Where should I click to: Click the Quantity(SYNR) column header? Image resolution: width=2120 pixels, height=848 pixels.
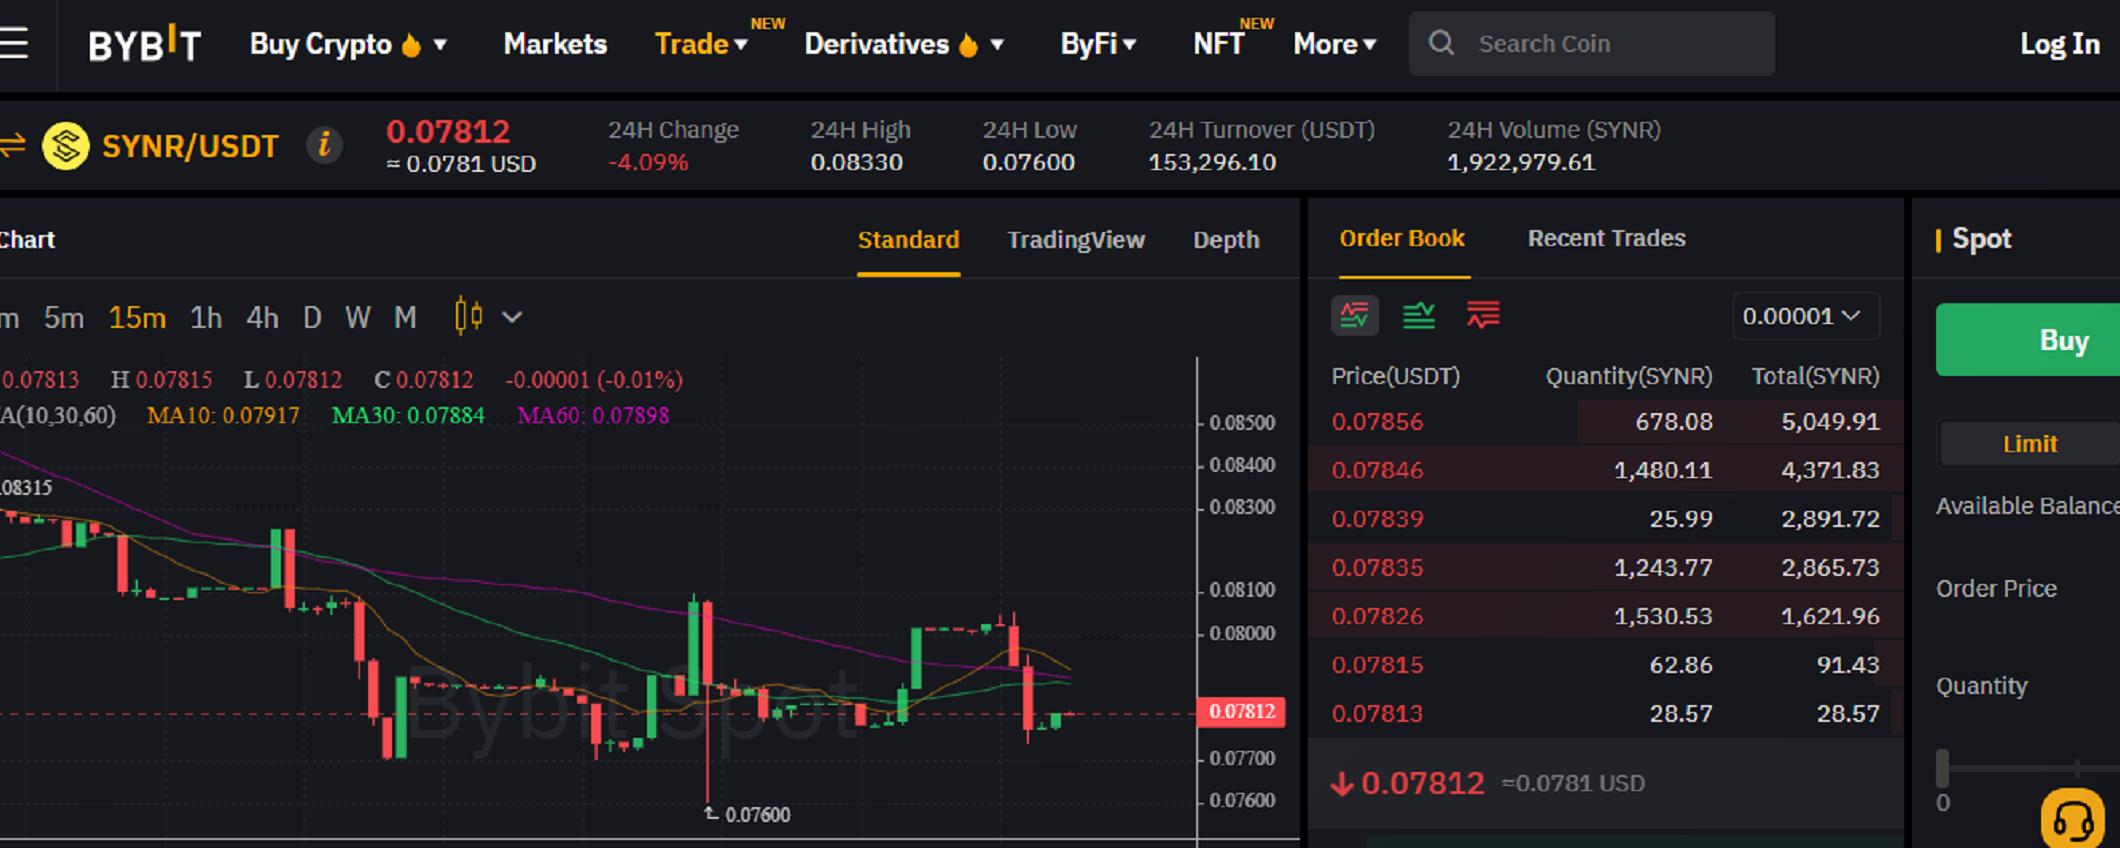pos(1629,376)
